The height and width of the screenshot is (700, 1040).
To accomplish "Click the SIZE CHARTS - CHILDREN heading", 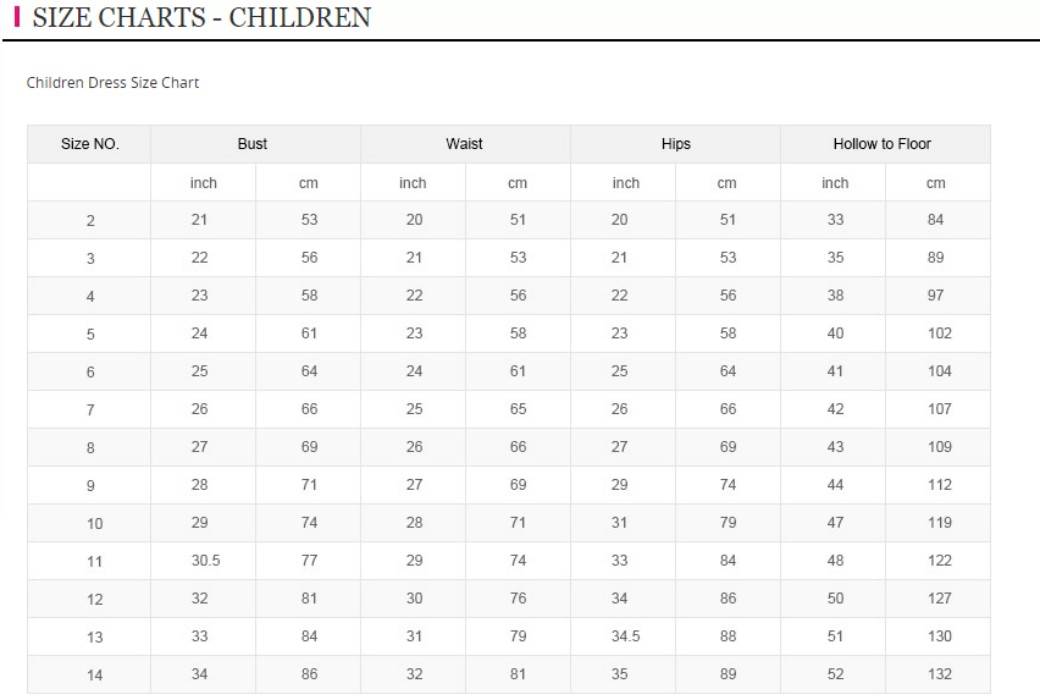I will [x=202, y=18].
